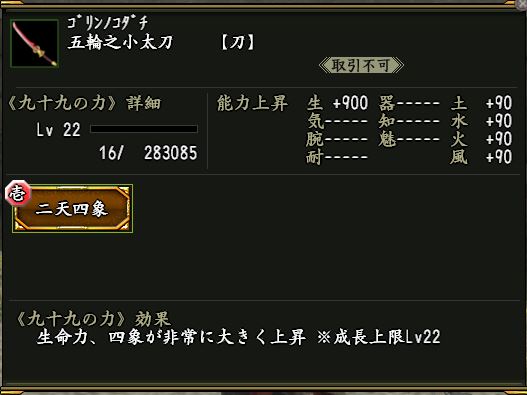The width and height of the screenshot is (527, 395).
Task: Select the 火 +90 element stat
Action: [x=481, y=139]
